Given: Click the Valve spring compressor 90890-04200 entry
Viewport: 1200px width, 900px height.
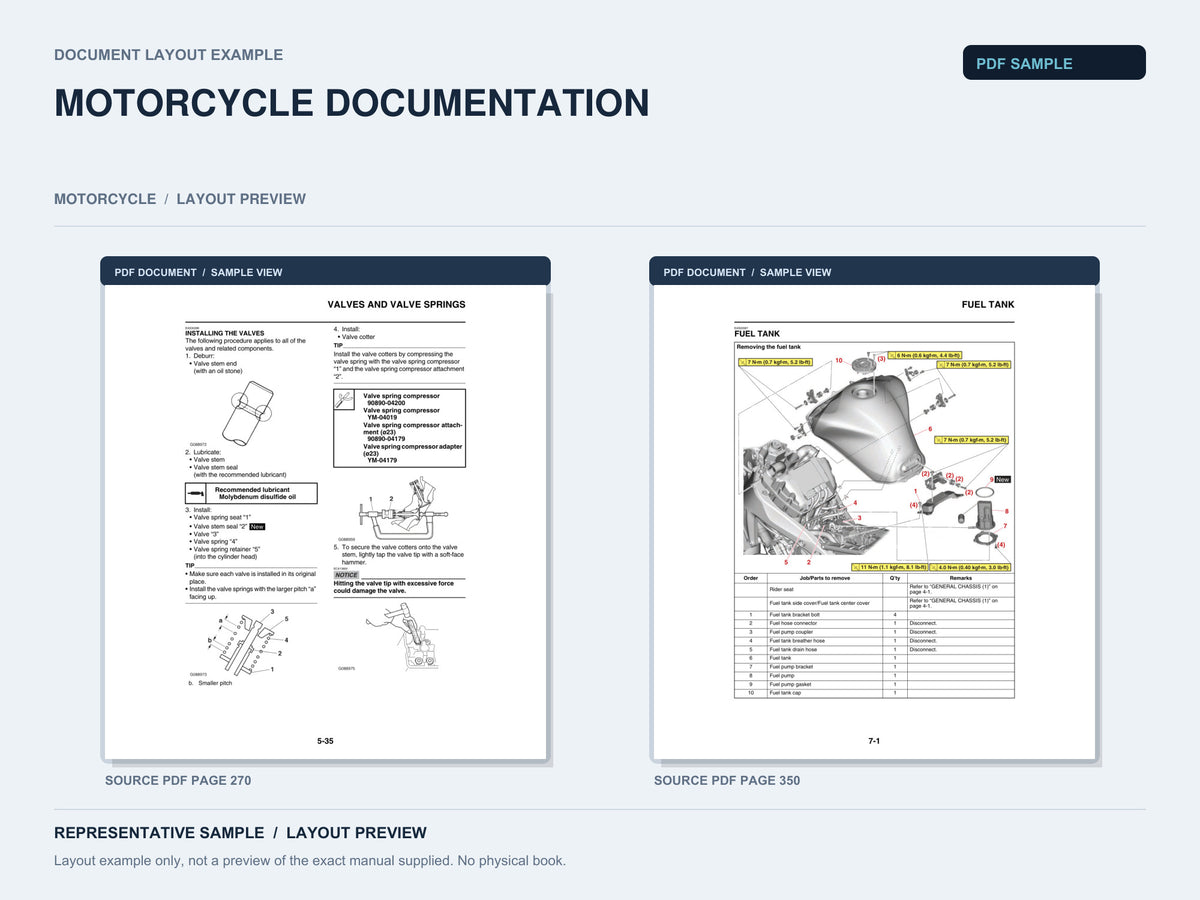Looking at the screenshot, I should [x=400, y=399].
